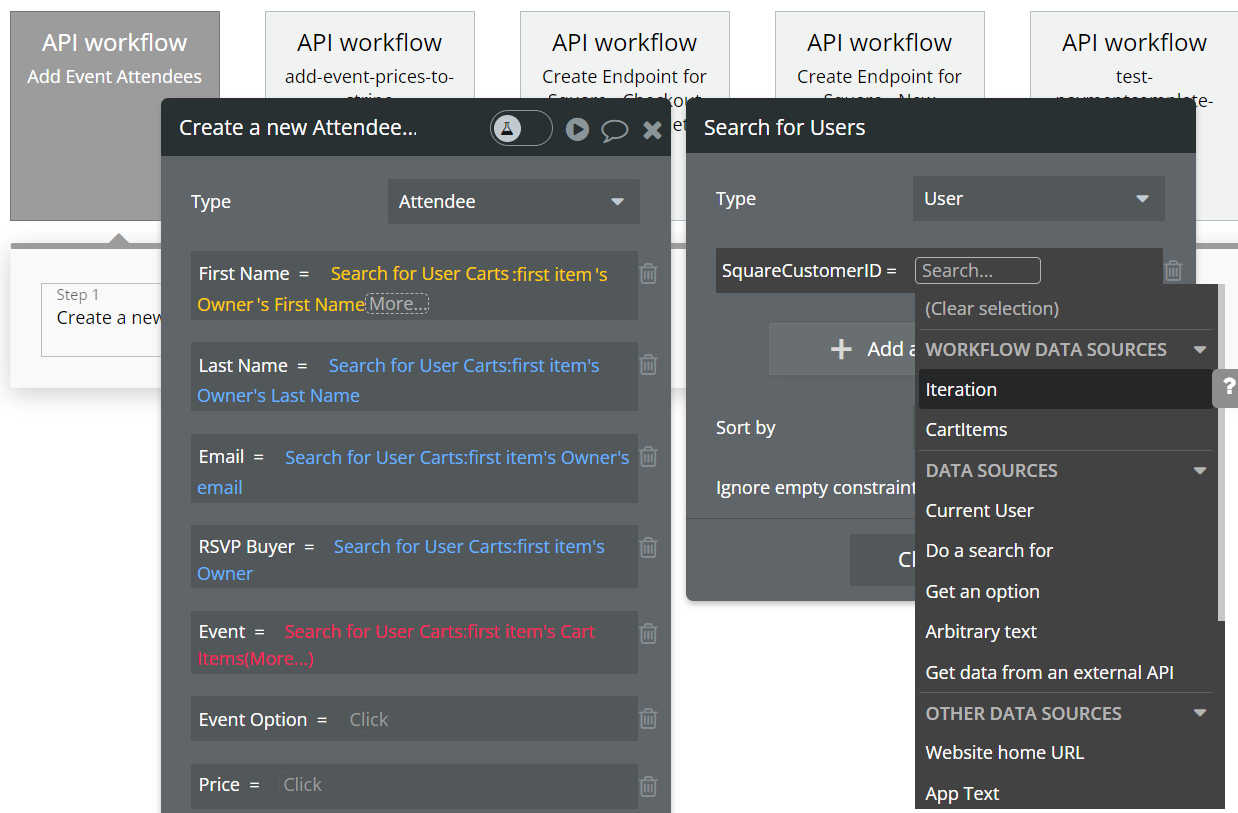Click the Search input in SquareCustomerID constraint
Viewport: 1238px width, 813px height.
pos(977,270)
